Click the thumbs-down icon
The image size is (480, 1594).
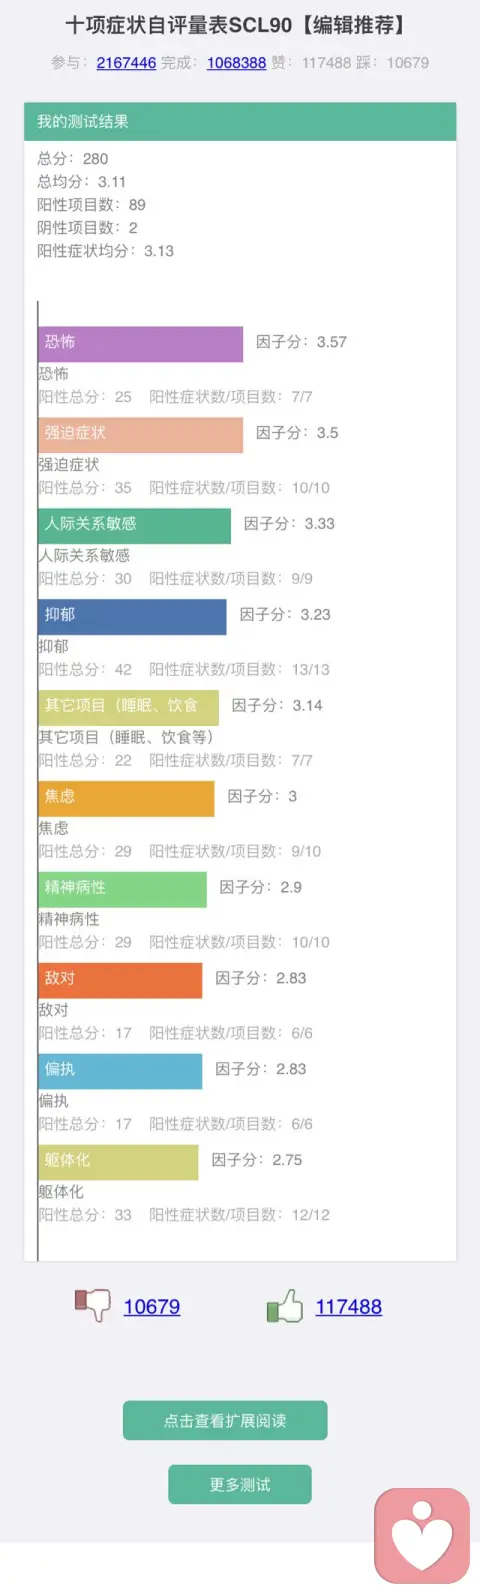[x=92, y=1305]
